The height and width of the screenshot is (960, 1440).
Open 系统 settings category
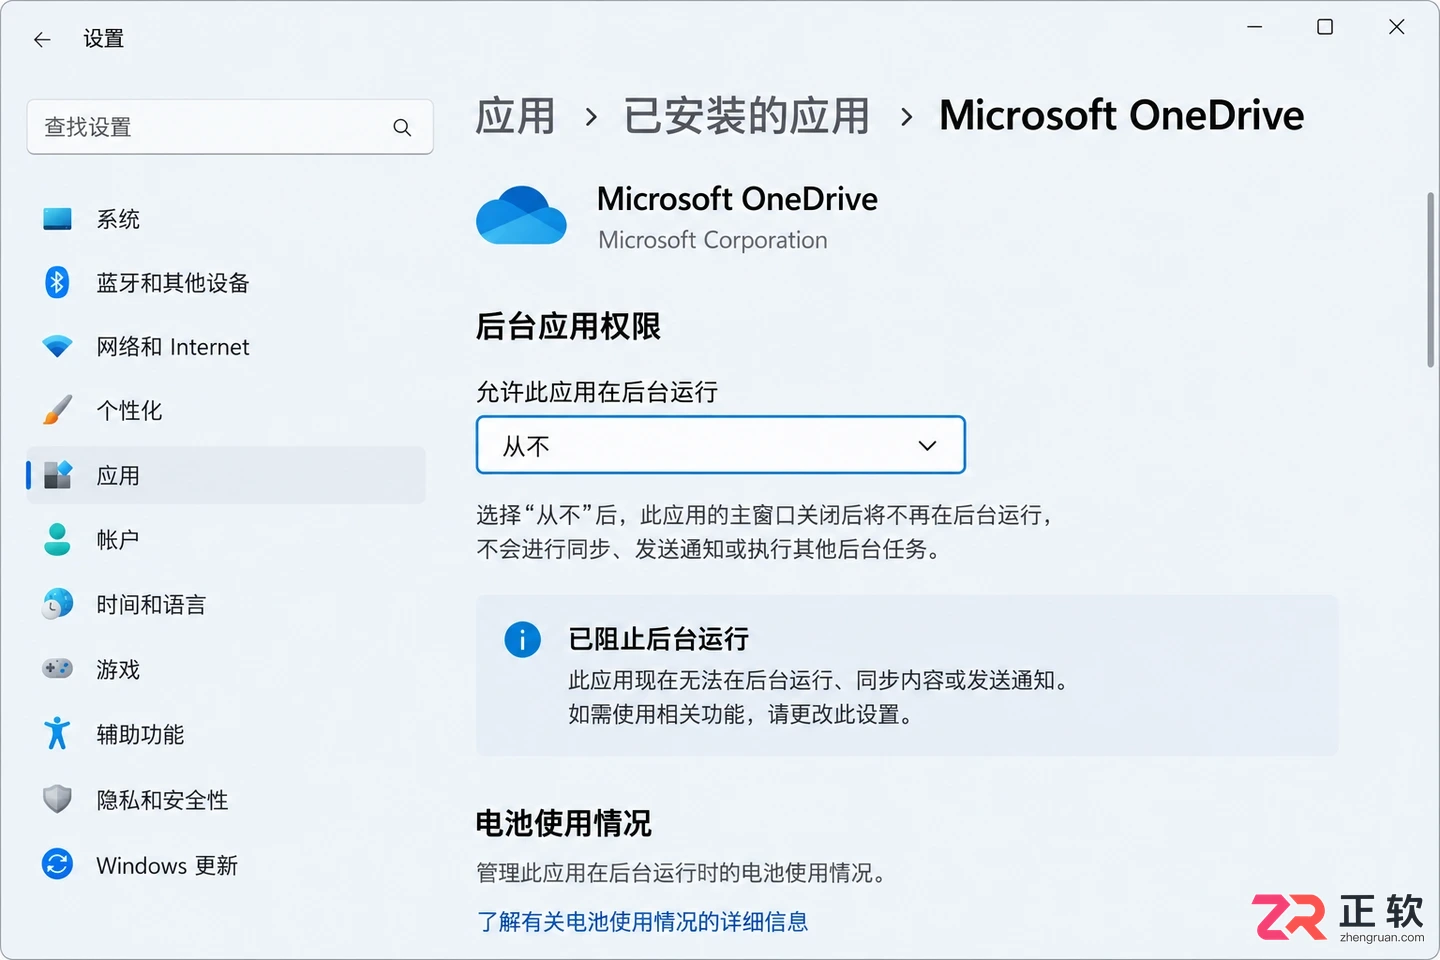coord(118,219)
